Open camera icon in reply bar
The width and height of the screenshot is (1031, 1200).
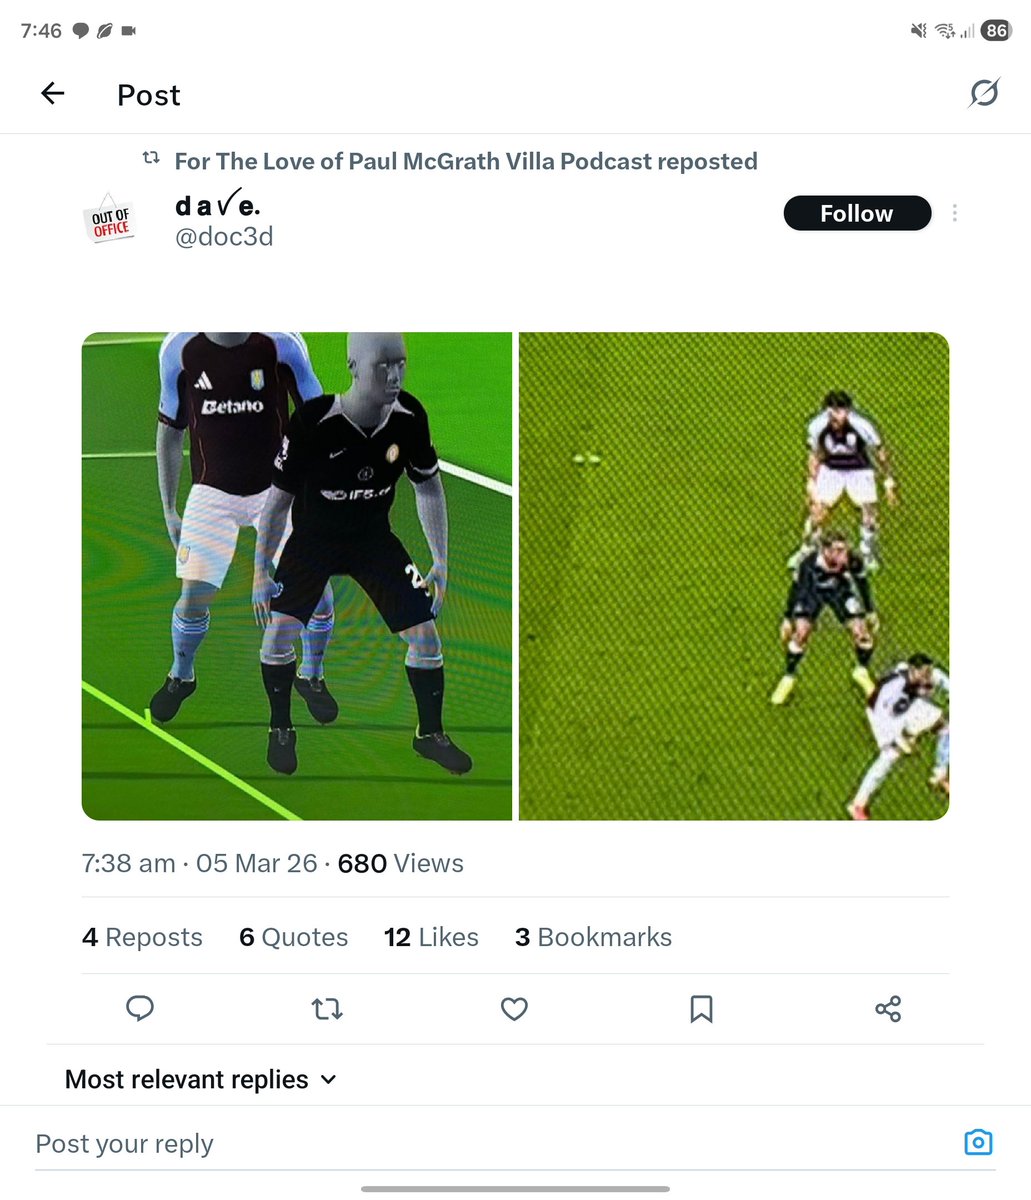tap(978, 1142)
